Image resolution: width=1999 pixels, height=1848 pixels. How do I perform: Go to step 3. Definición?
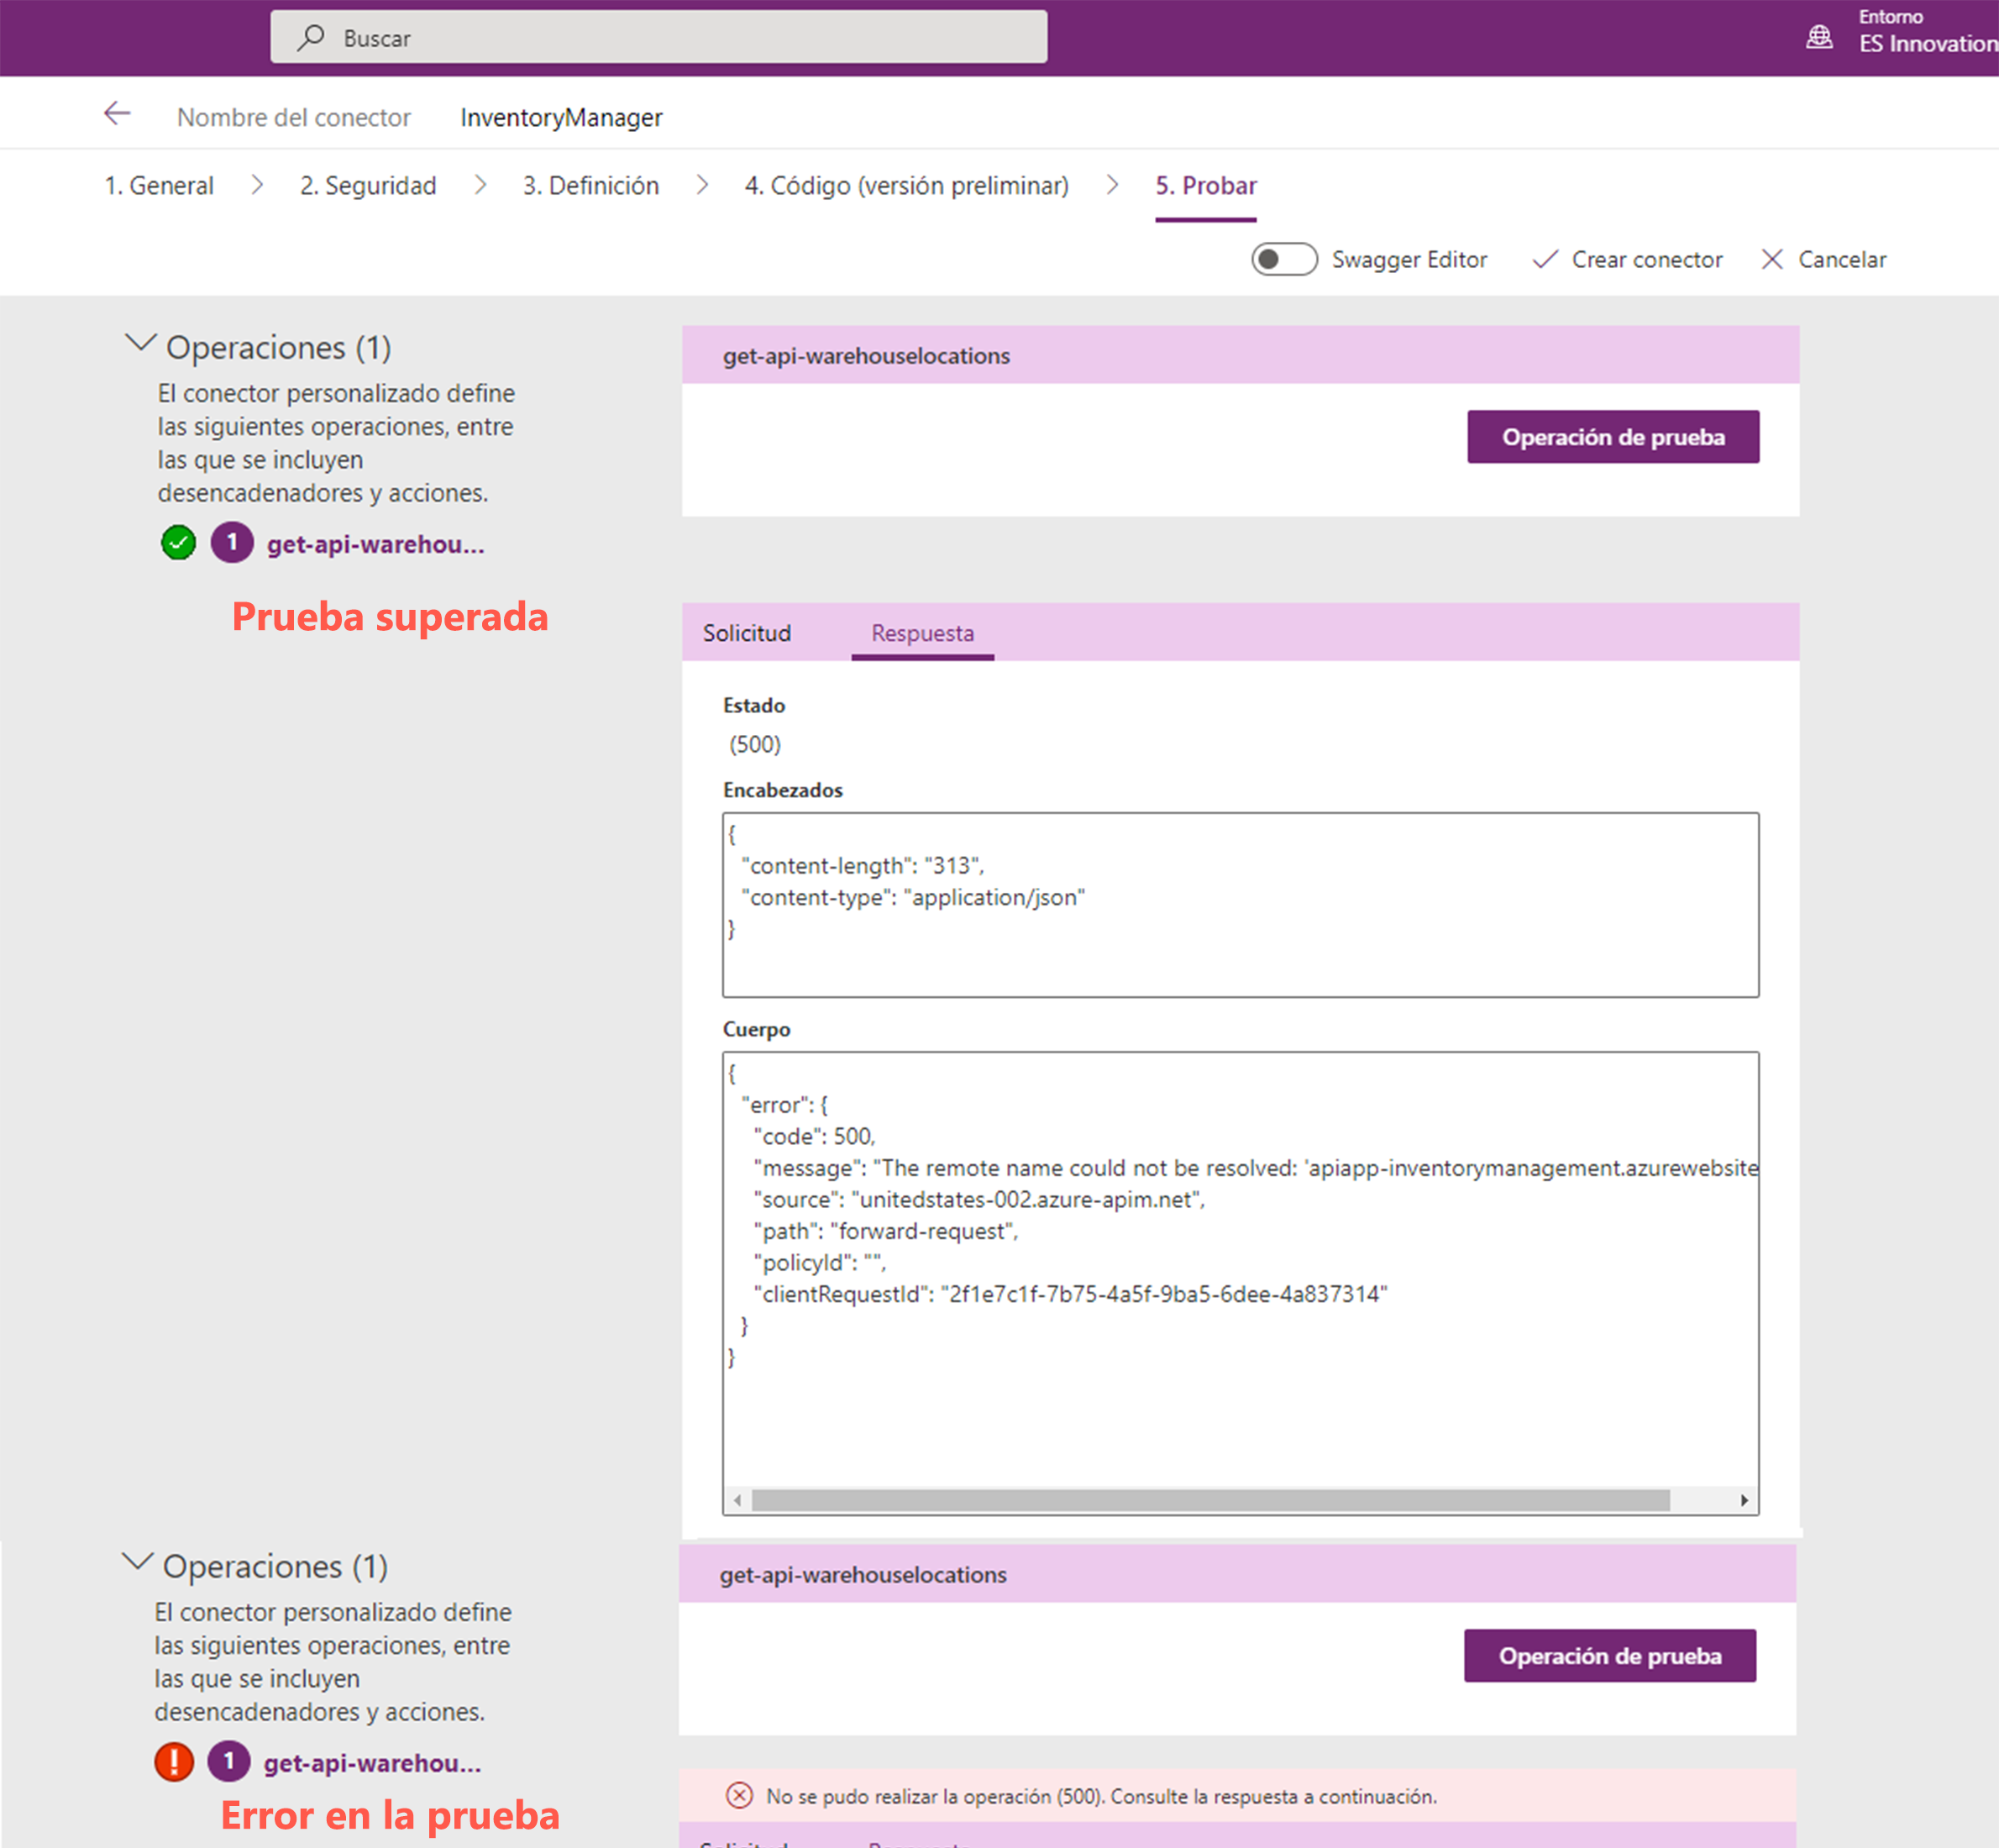pyautogui.click(x=590, y=186)
